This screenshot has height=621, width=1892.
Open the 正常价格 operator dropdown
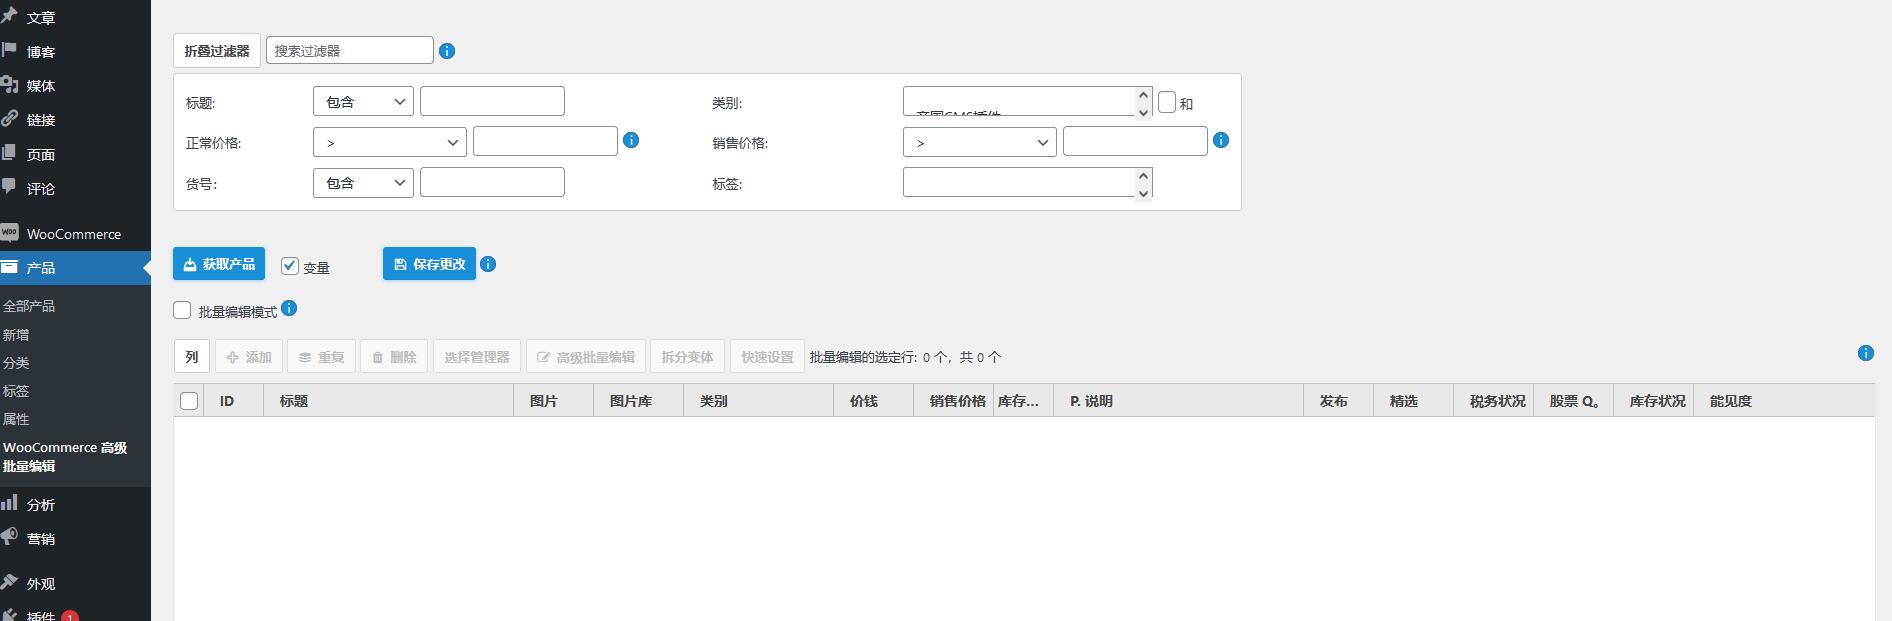click(390, 142)
